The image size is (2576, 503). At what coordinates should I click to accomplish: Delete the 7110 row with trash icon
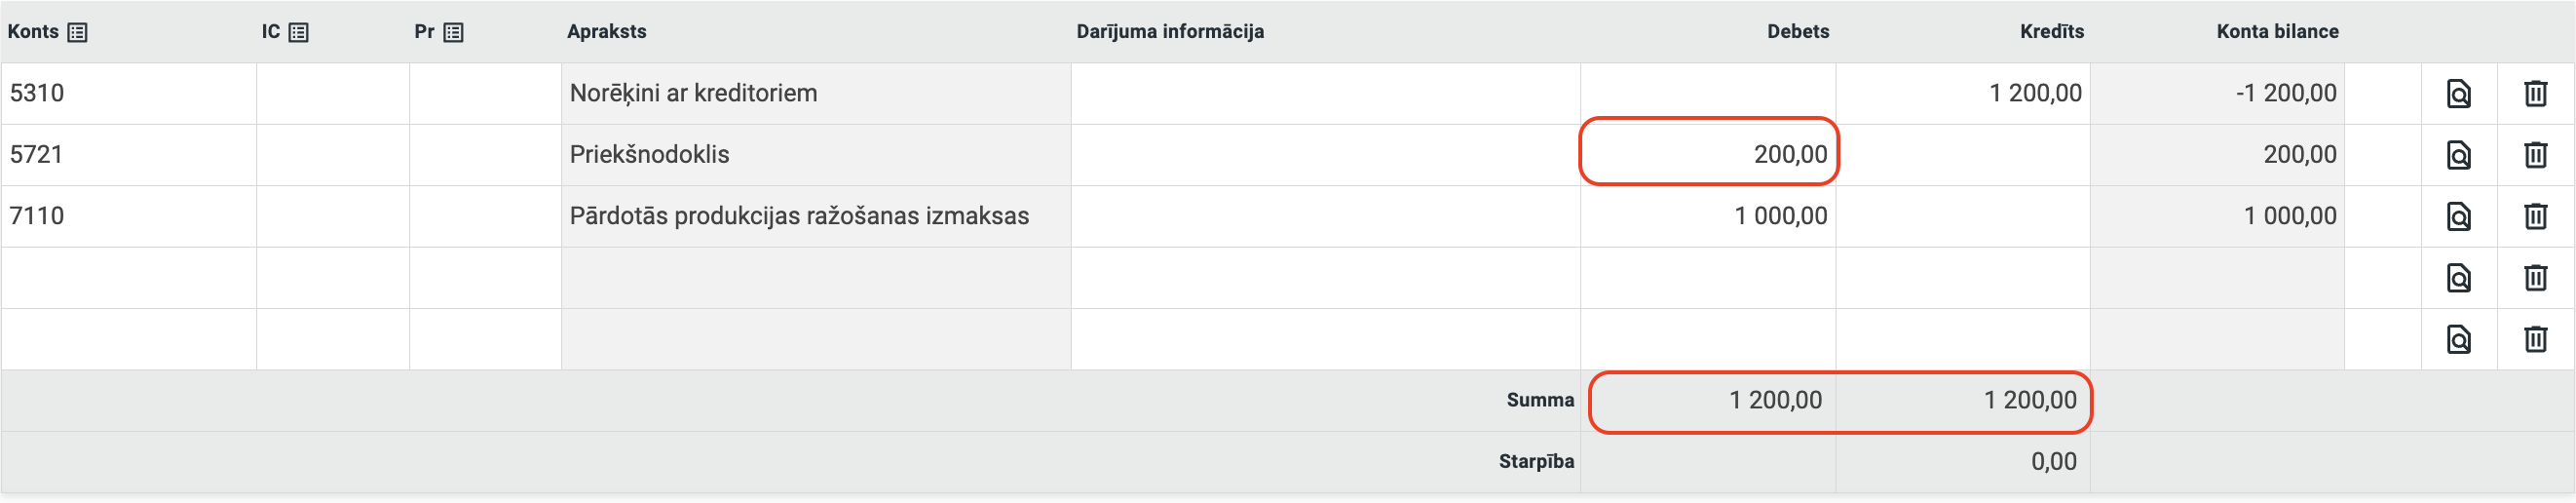[2535, 216]
